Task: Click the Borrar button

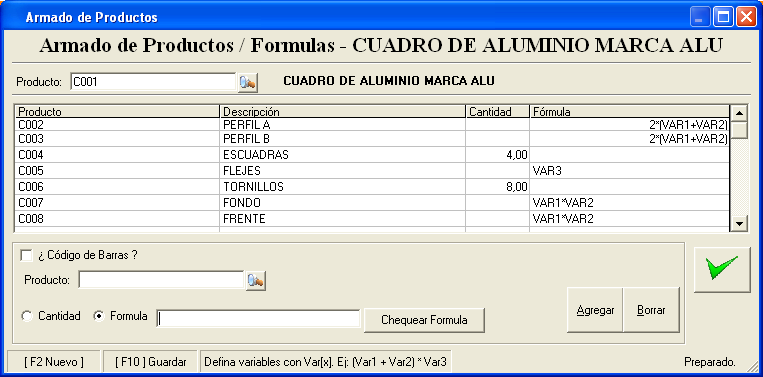Action: 651,310
